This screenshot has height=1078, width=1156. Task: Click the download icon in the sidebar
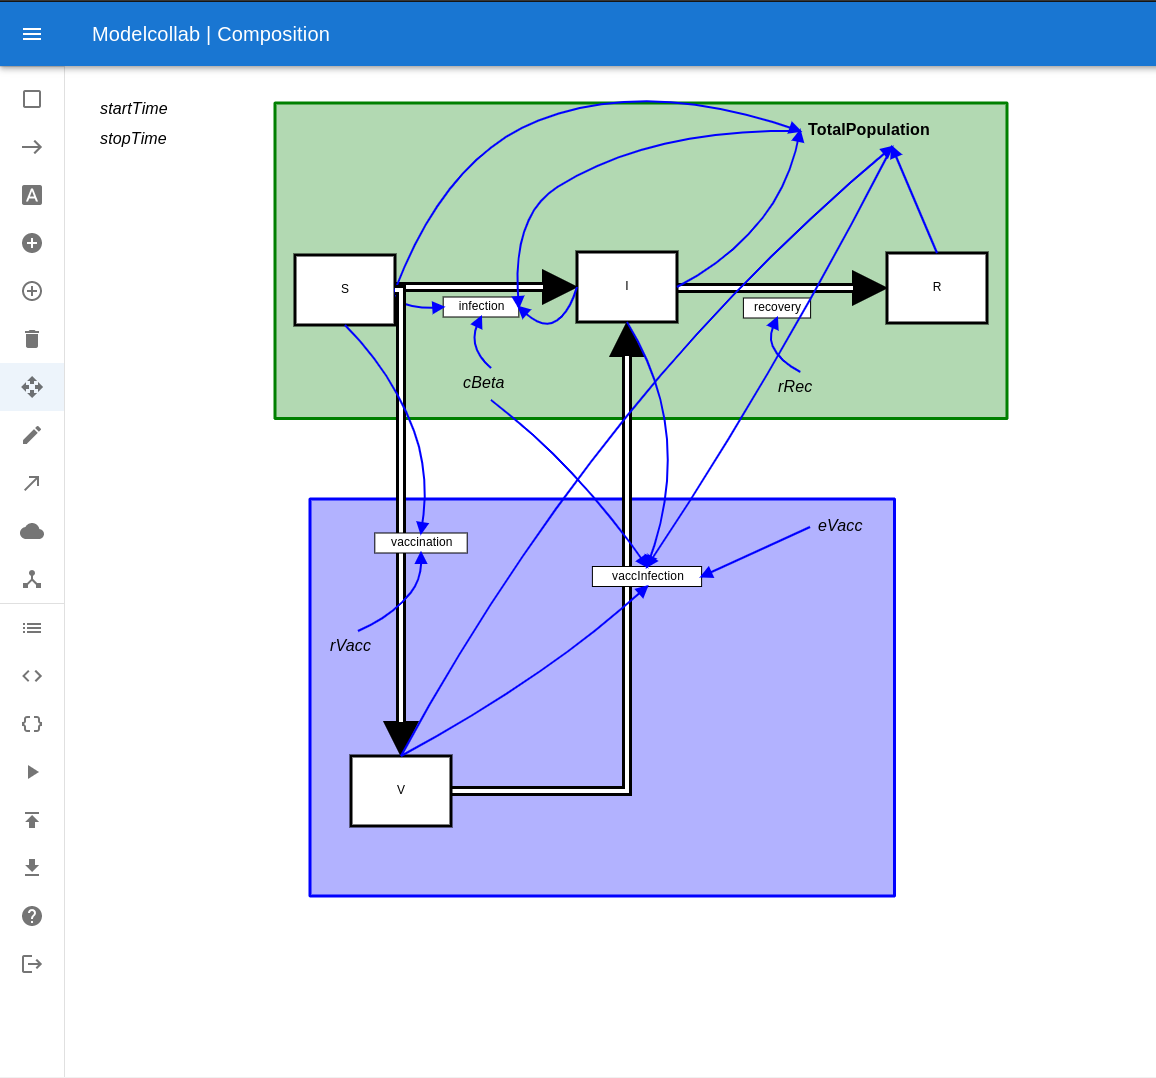click(x=32, y=867)
